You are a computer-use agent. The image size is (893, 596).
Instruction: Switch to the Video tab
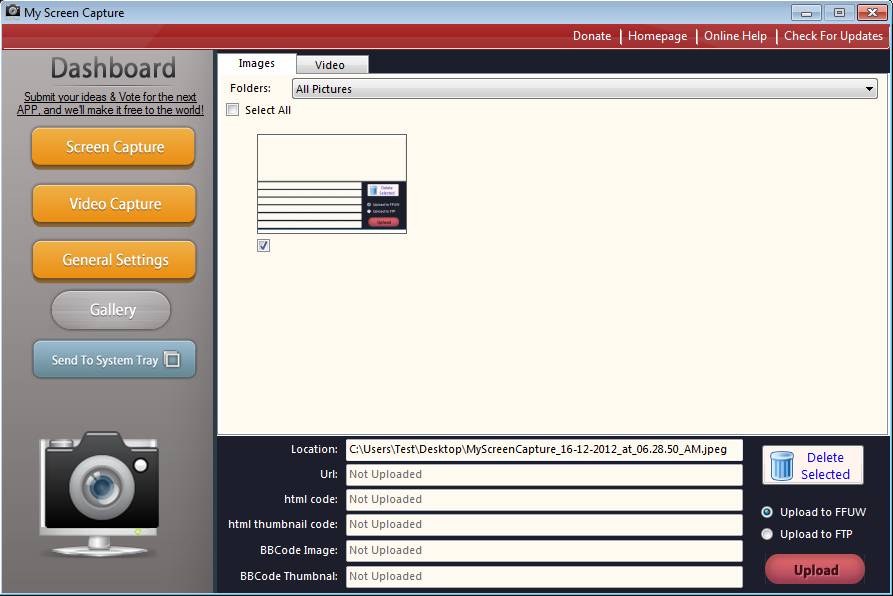pos(330,65)
